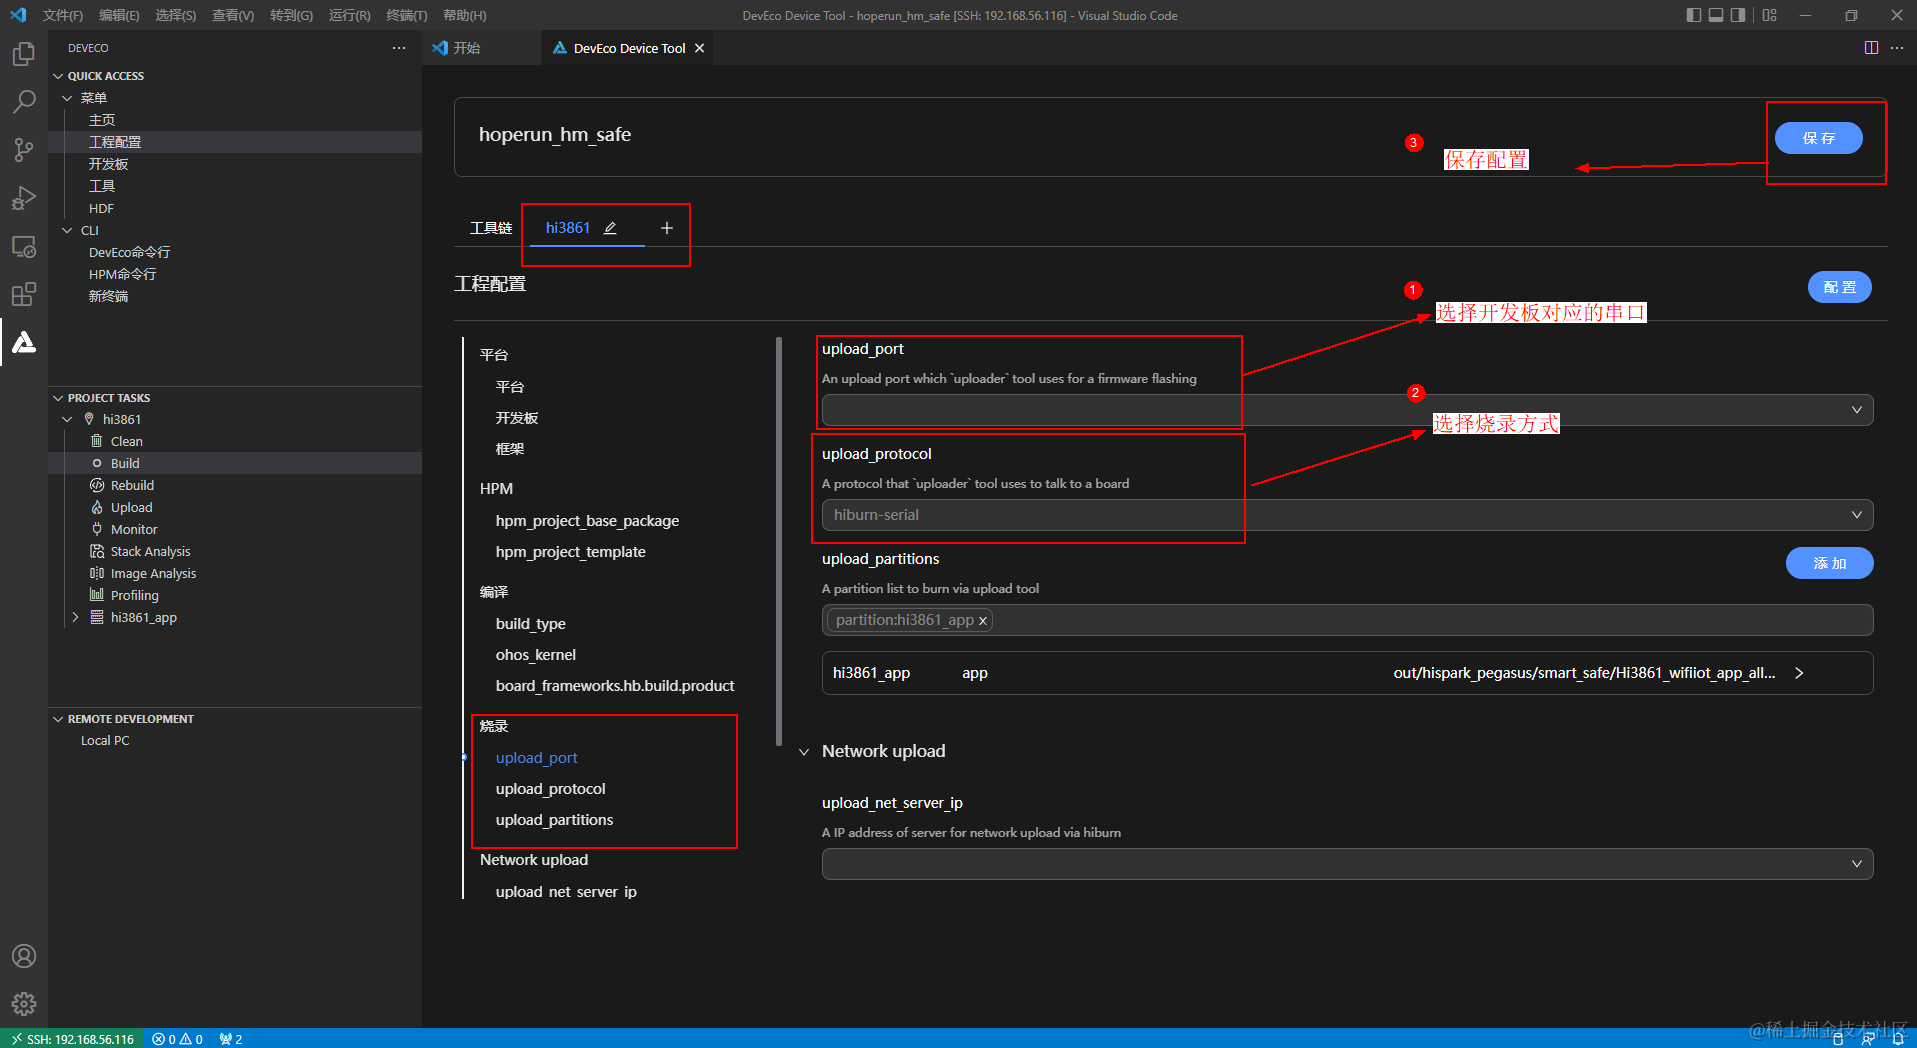Toggle secondary side bar layout icon
Viewport: 1917px width, 1048px height.
(x=1738, y=15)
